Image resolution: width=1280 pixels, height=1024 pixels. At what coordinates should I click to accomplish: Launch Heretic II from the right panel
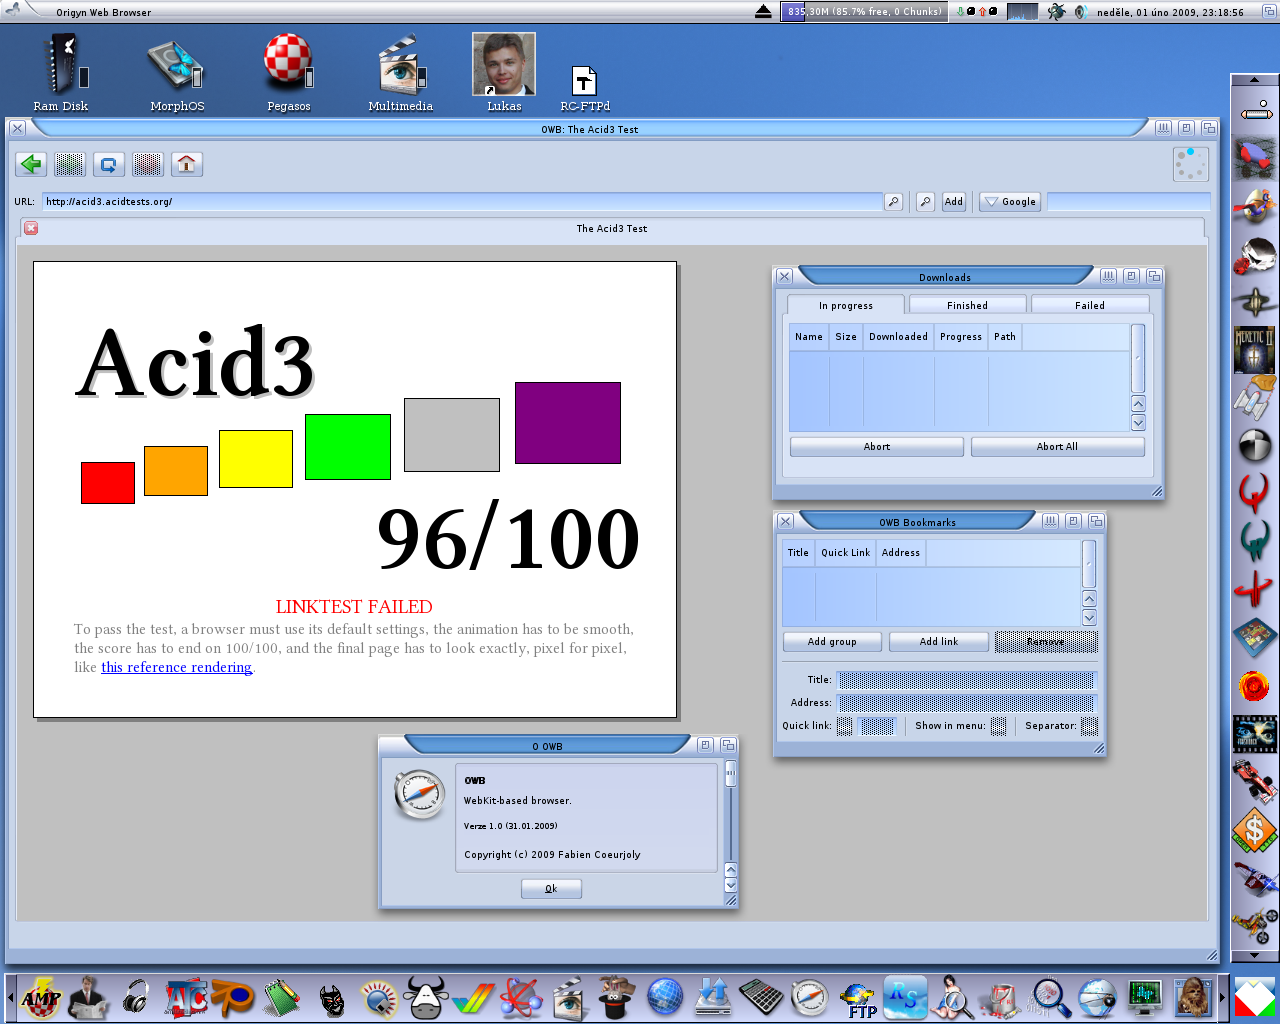(1255, 350)
